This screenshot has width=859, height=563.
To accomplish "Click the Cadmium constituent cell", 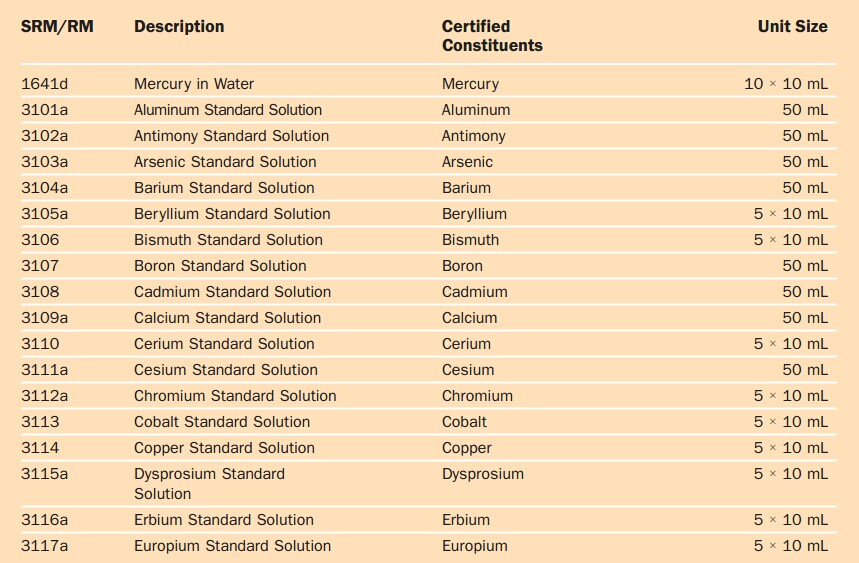I will coord(474,292).
